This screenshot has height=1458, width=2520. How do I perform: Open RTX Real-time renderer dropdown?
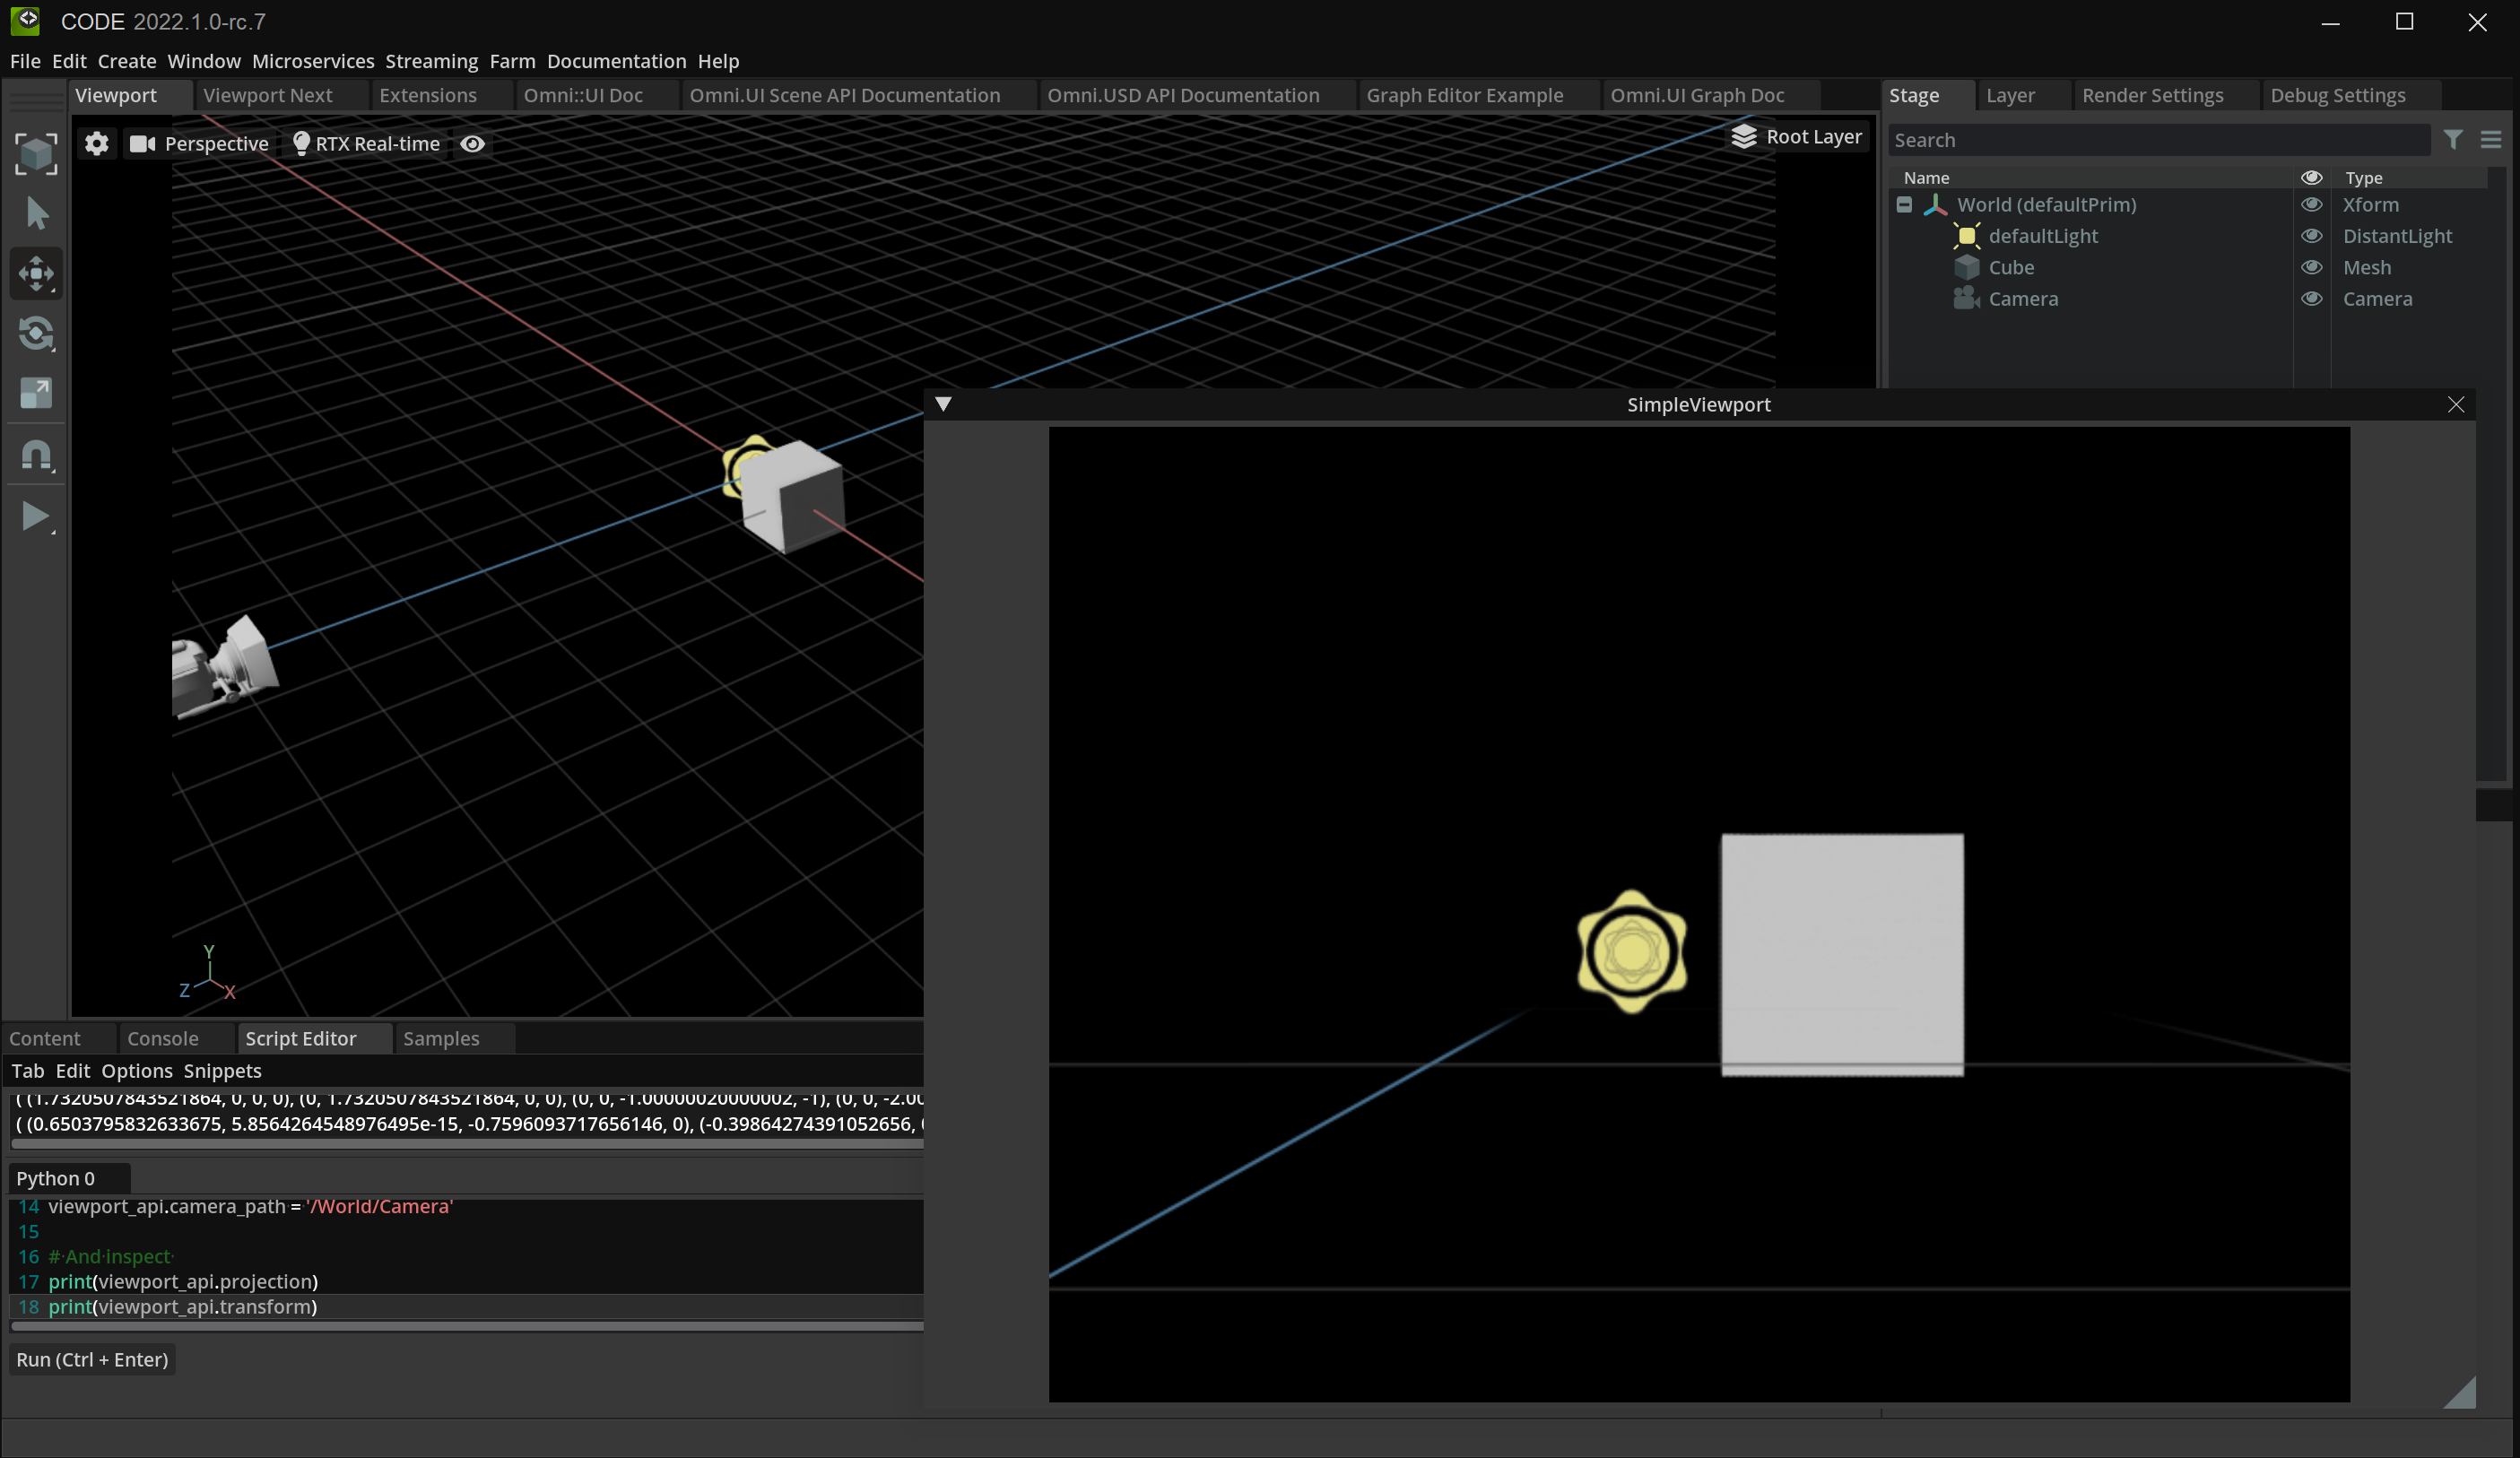click(x=366, y=144)
